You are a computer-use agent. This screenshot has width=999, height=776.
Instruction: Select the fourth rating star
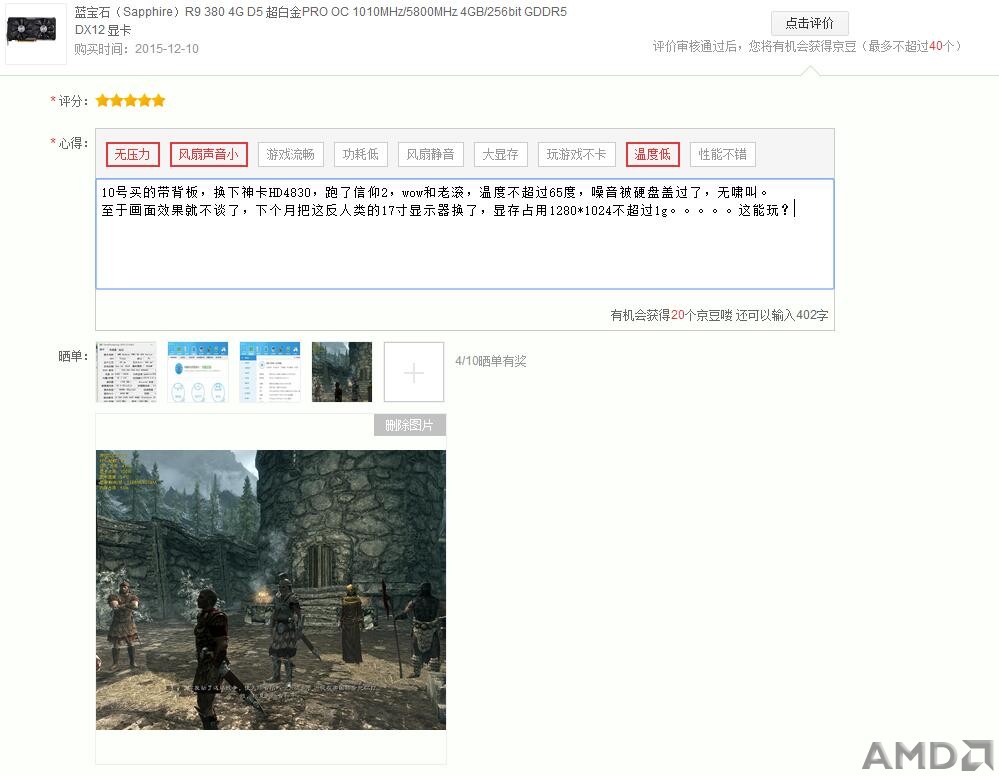point(145,101)
